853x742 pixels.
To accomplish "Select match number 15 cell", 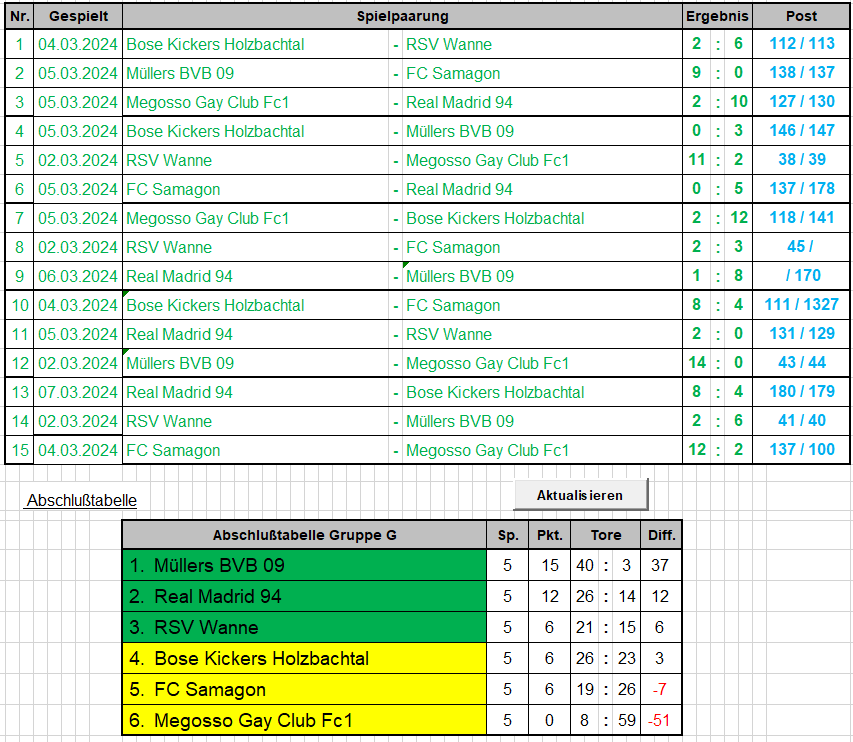I will pos(20,450).
